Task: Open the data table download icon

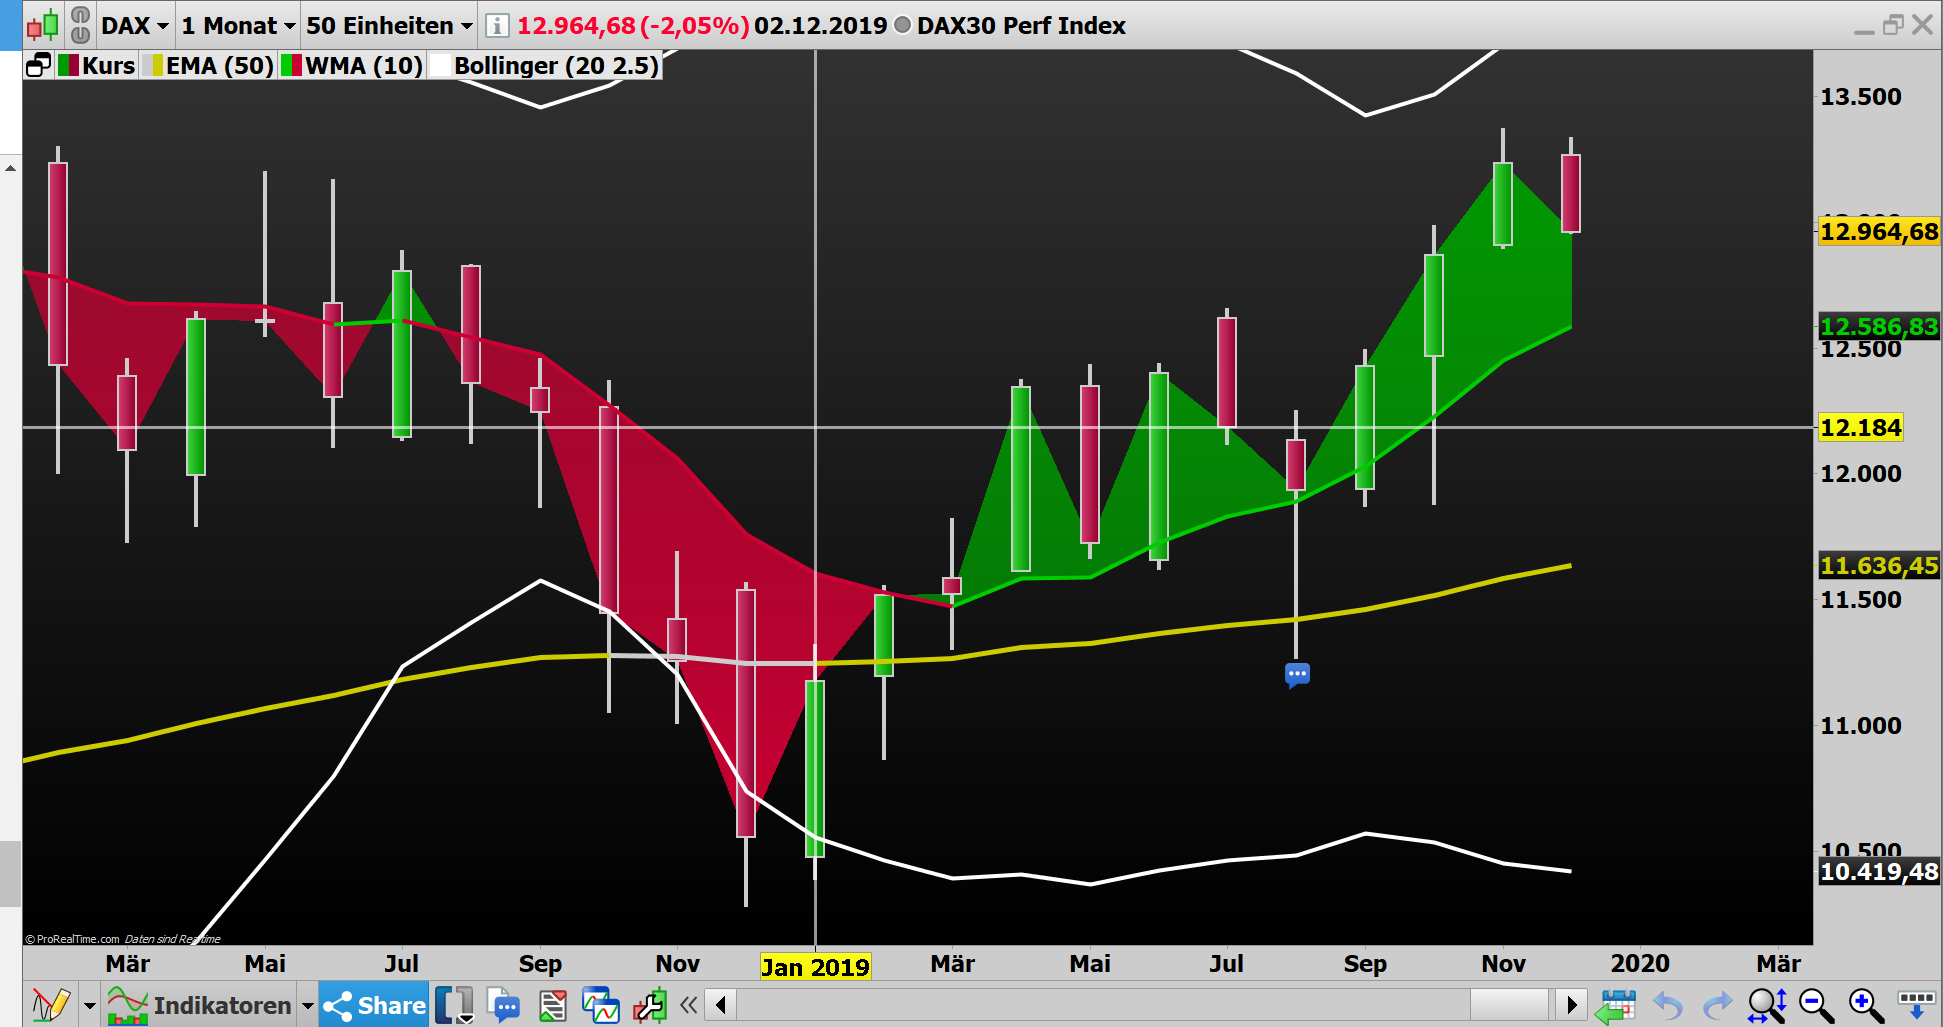Action: coord(1915,1004)
